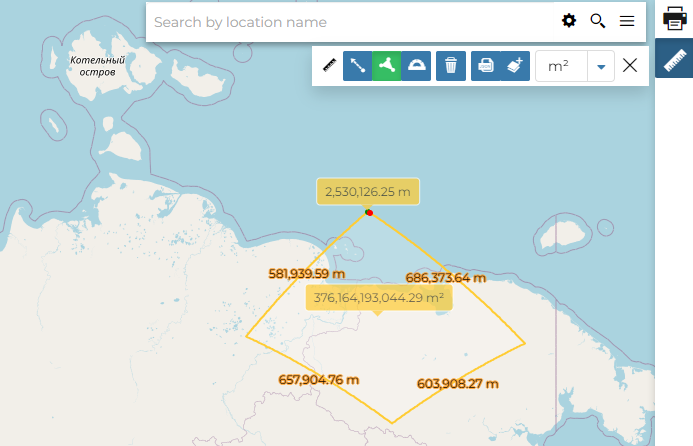The height and width of the screenshot is (446, 693).
Task: Select the measure area tool
Action: pyautogui.click(x=387, y=66)
